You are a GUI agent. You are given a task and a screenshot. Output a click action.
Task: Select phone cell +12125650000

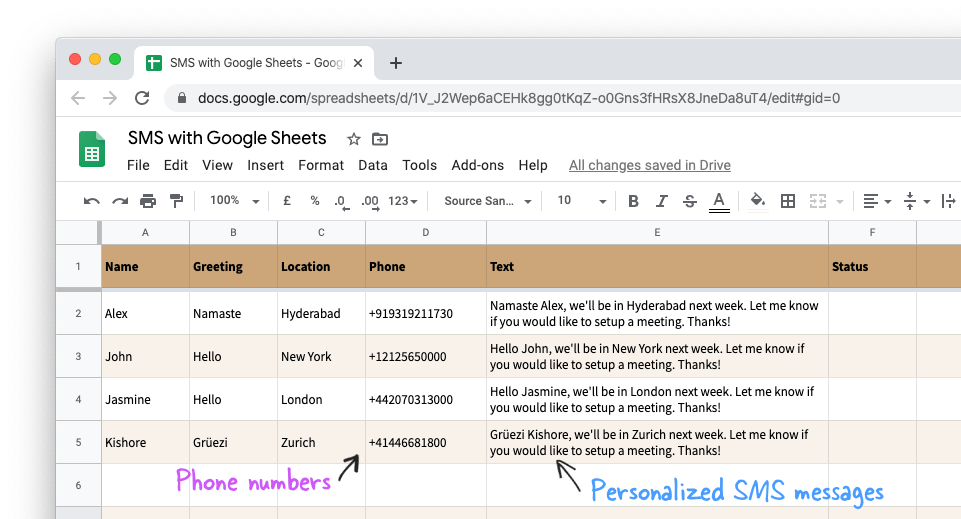[x=426, y=356]
